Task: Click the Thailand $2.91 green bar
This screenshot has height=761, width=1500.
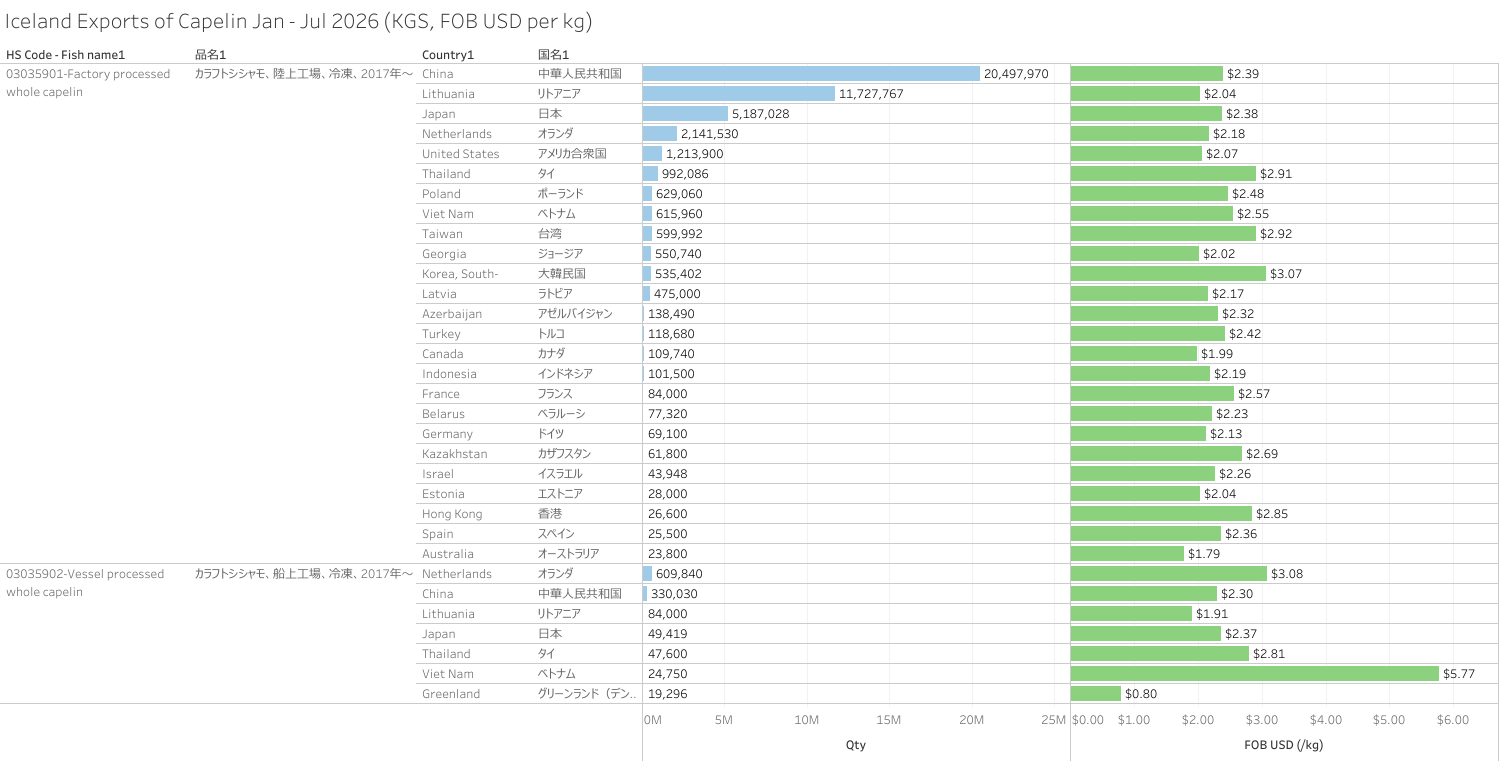Action: [x=1163, y=173]
